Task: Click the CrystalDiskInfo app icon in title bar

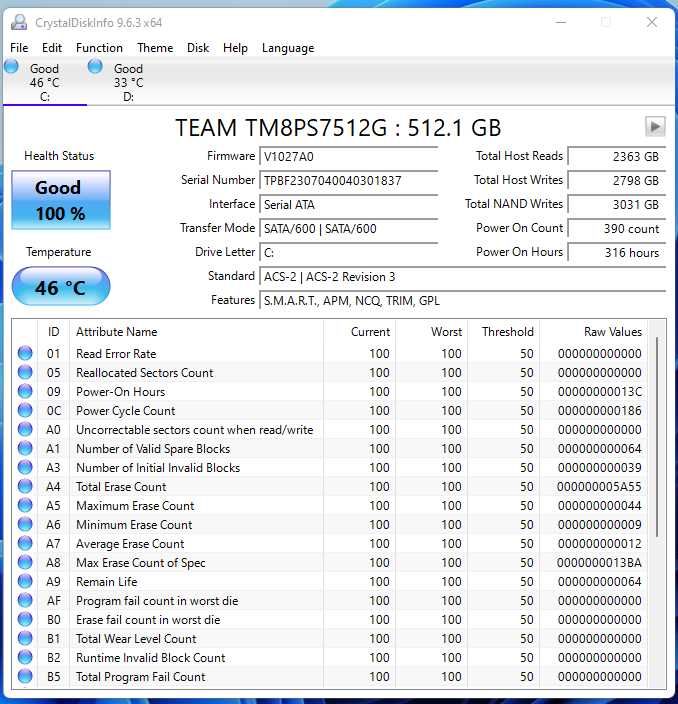Action: pos(19,22)
